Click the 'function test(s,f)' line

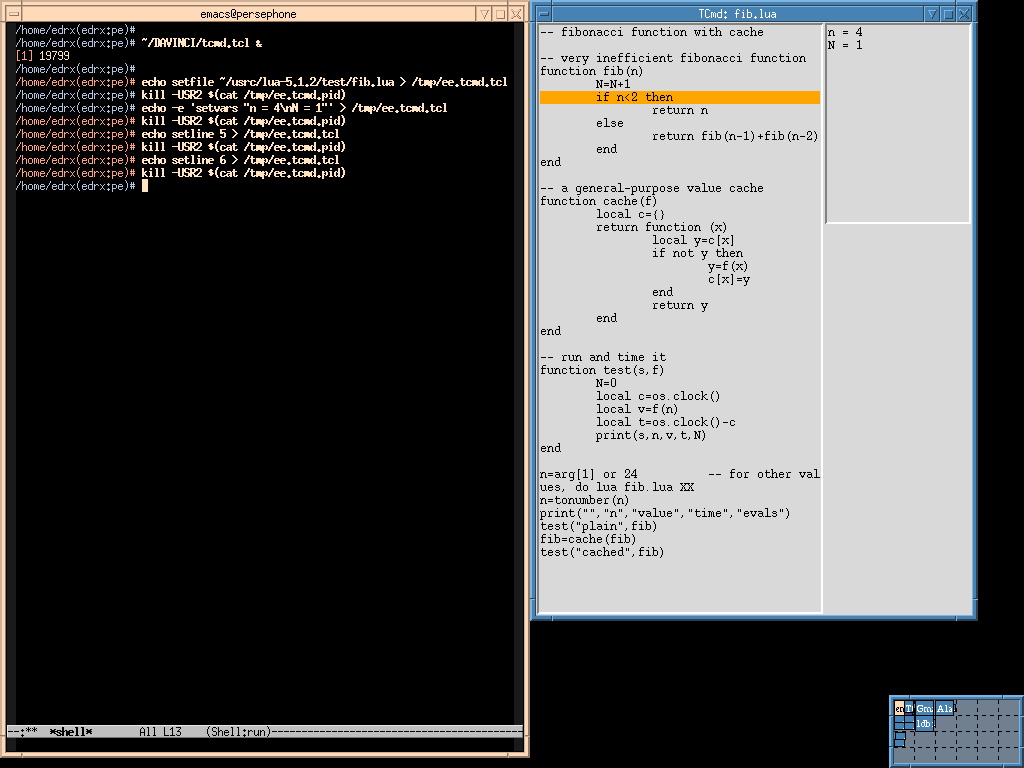(x=602, y=370)
